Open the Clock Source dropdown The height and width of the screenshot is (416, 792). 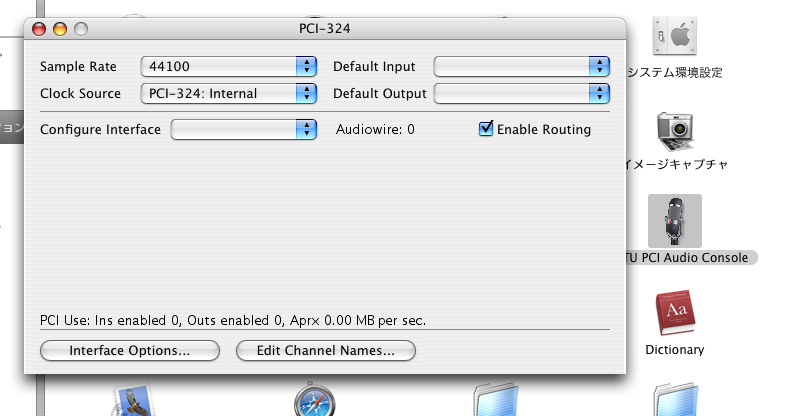click(229, 93)
